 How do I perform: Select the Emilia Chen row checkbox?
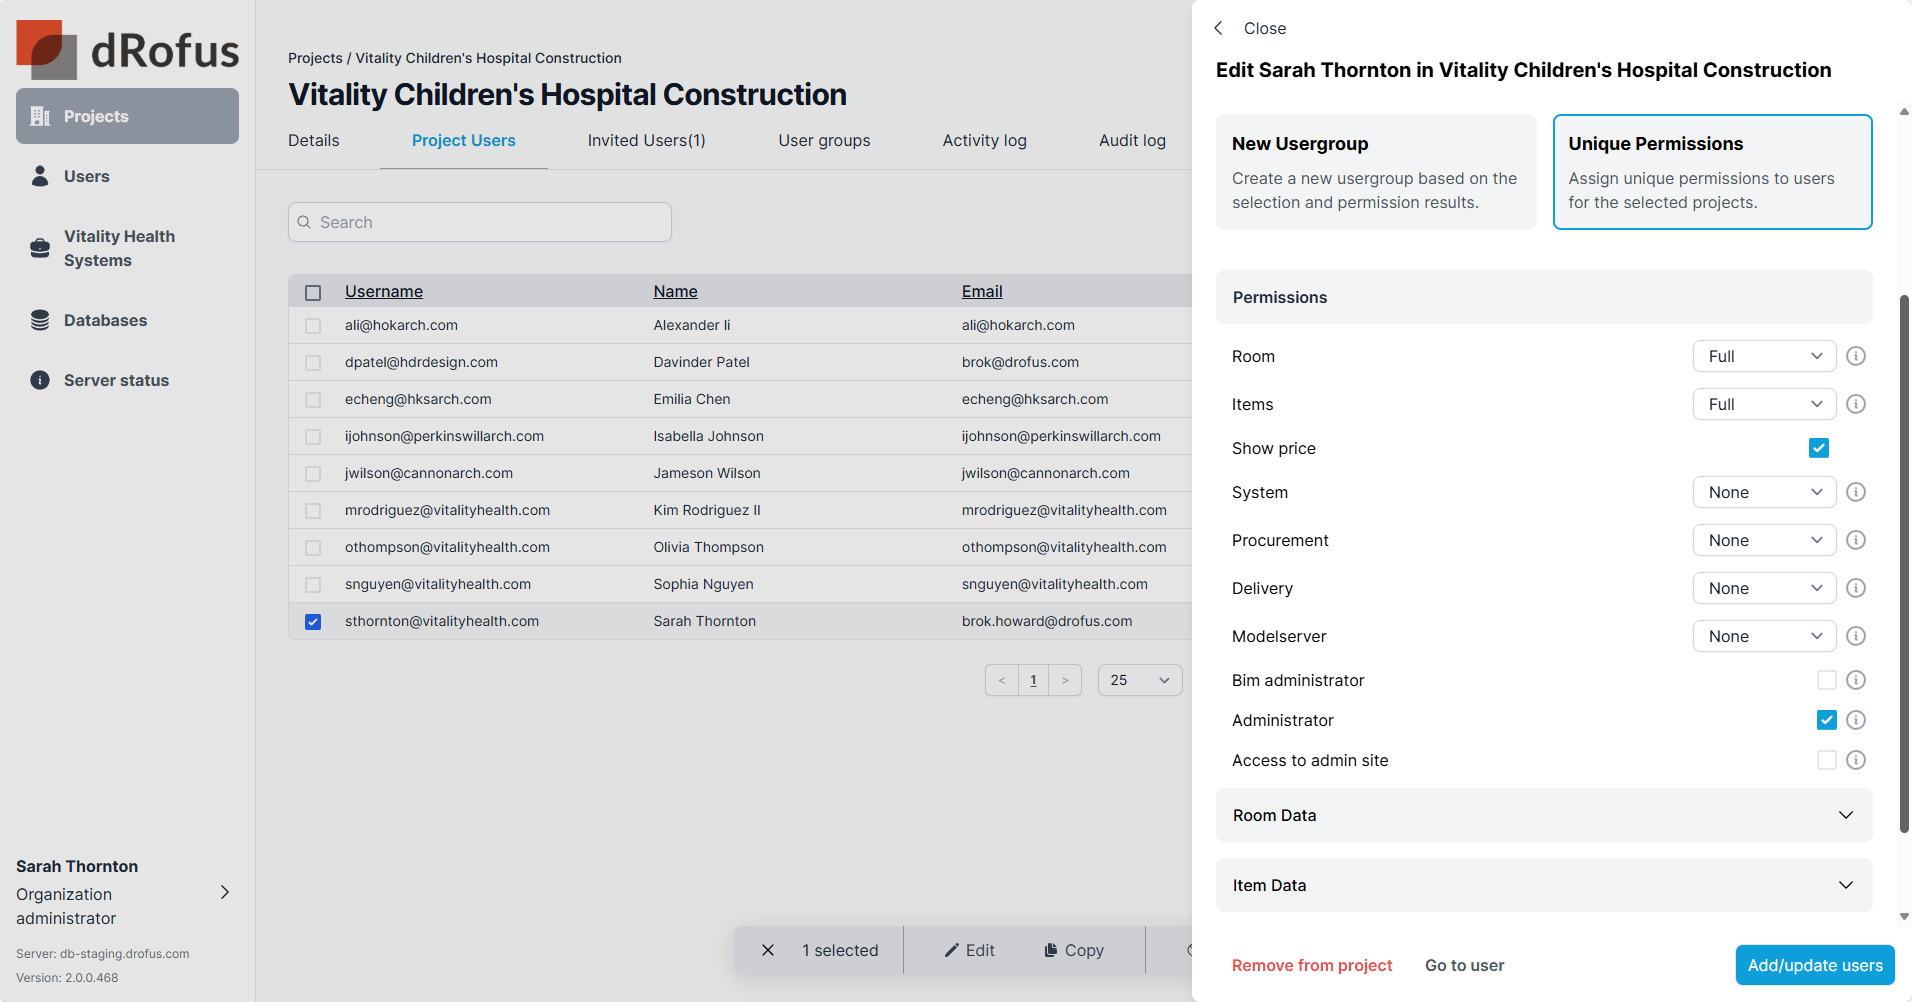click(x=313, y=400)
